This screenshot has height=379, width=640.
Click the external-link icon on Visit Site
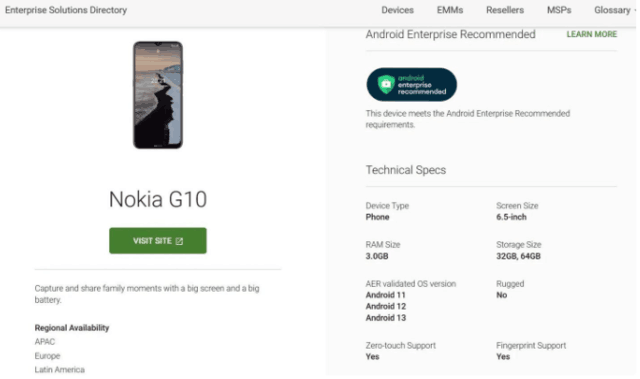(x=179, y=241)
